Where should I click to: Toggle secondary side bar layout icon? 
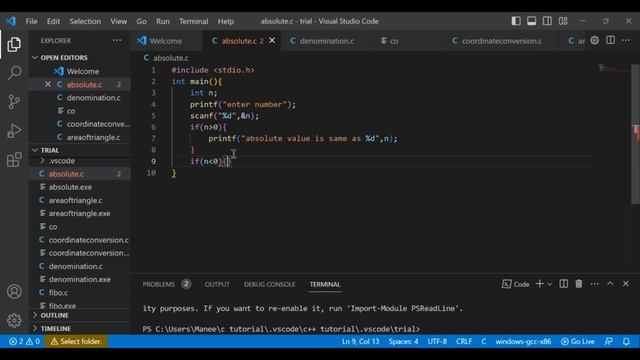coord(547,21)
